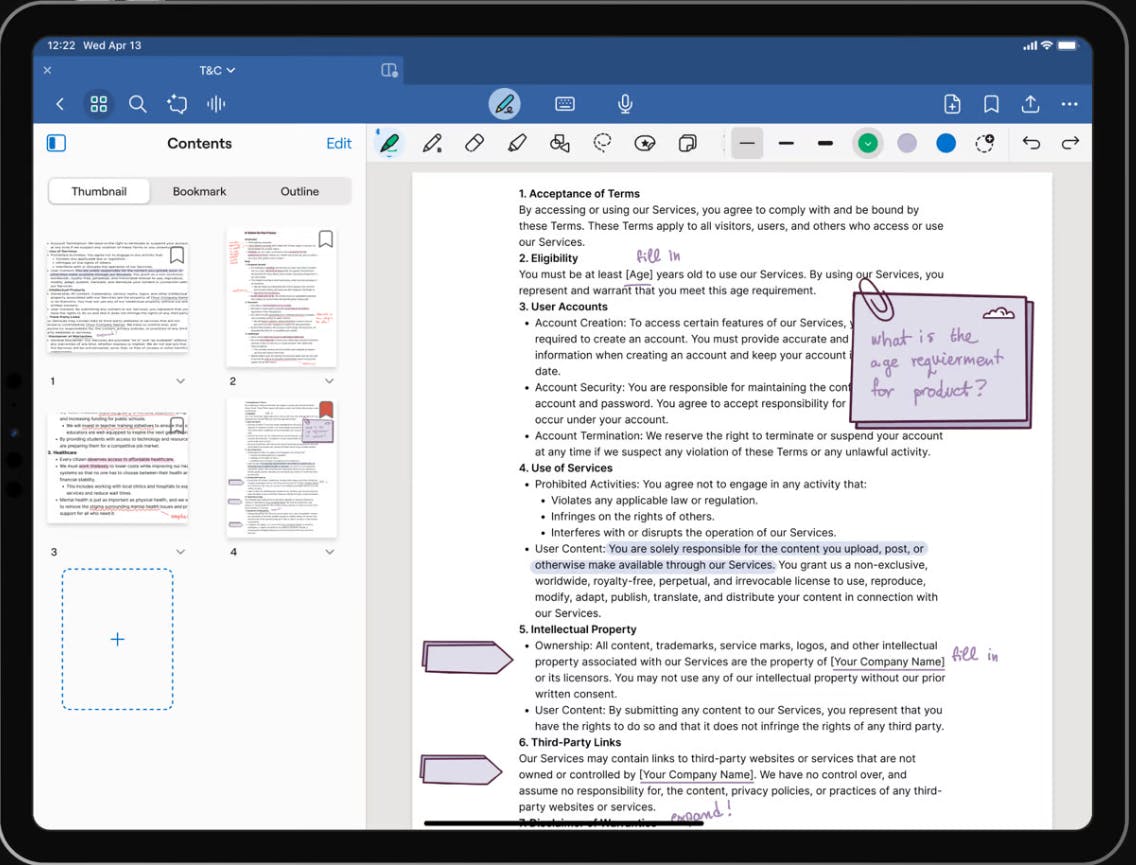Pick the green pen color
This screenshot has width=1136, height=865.
click(867, 143)
